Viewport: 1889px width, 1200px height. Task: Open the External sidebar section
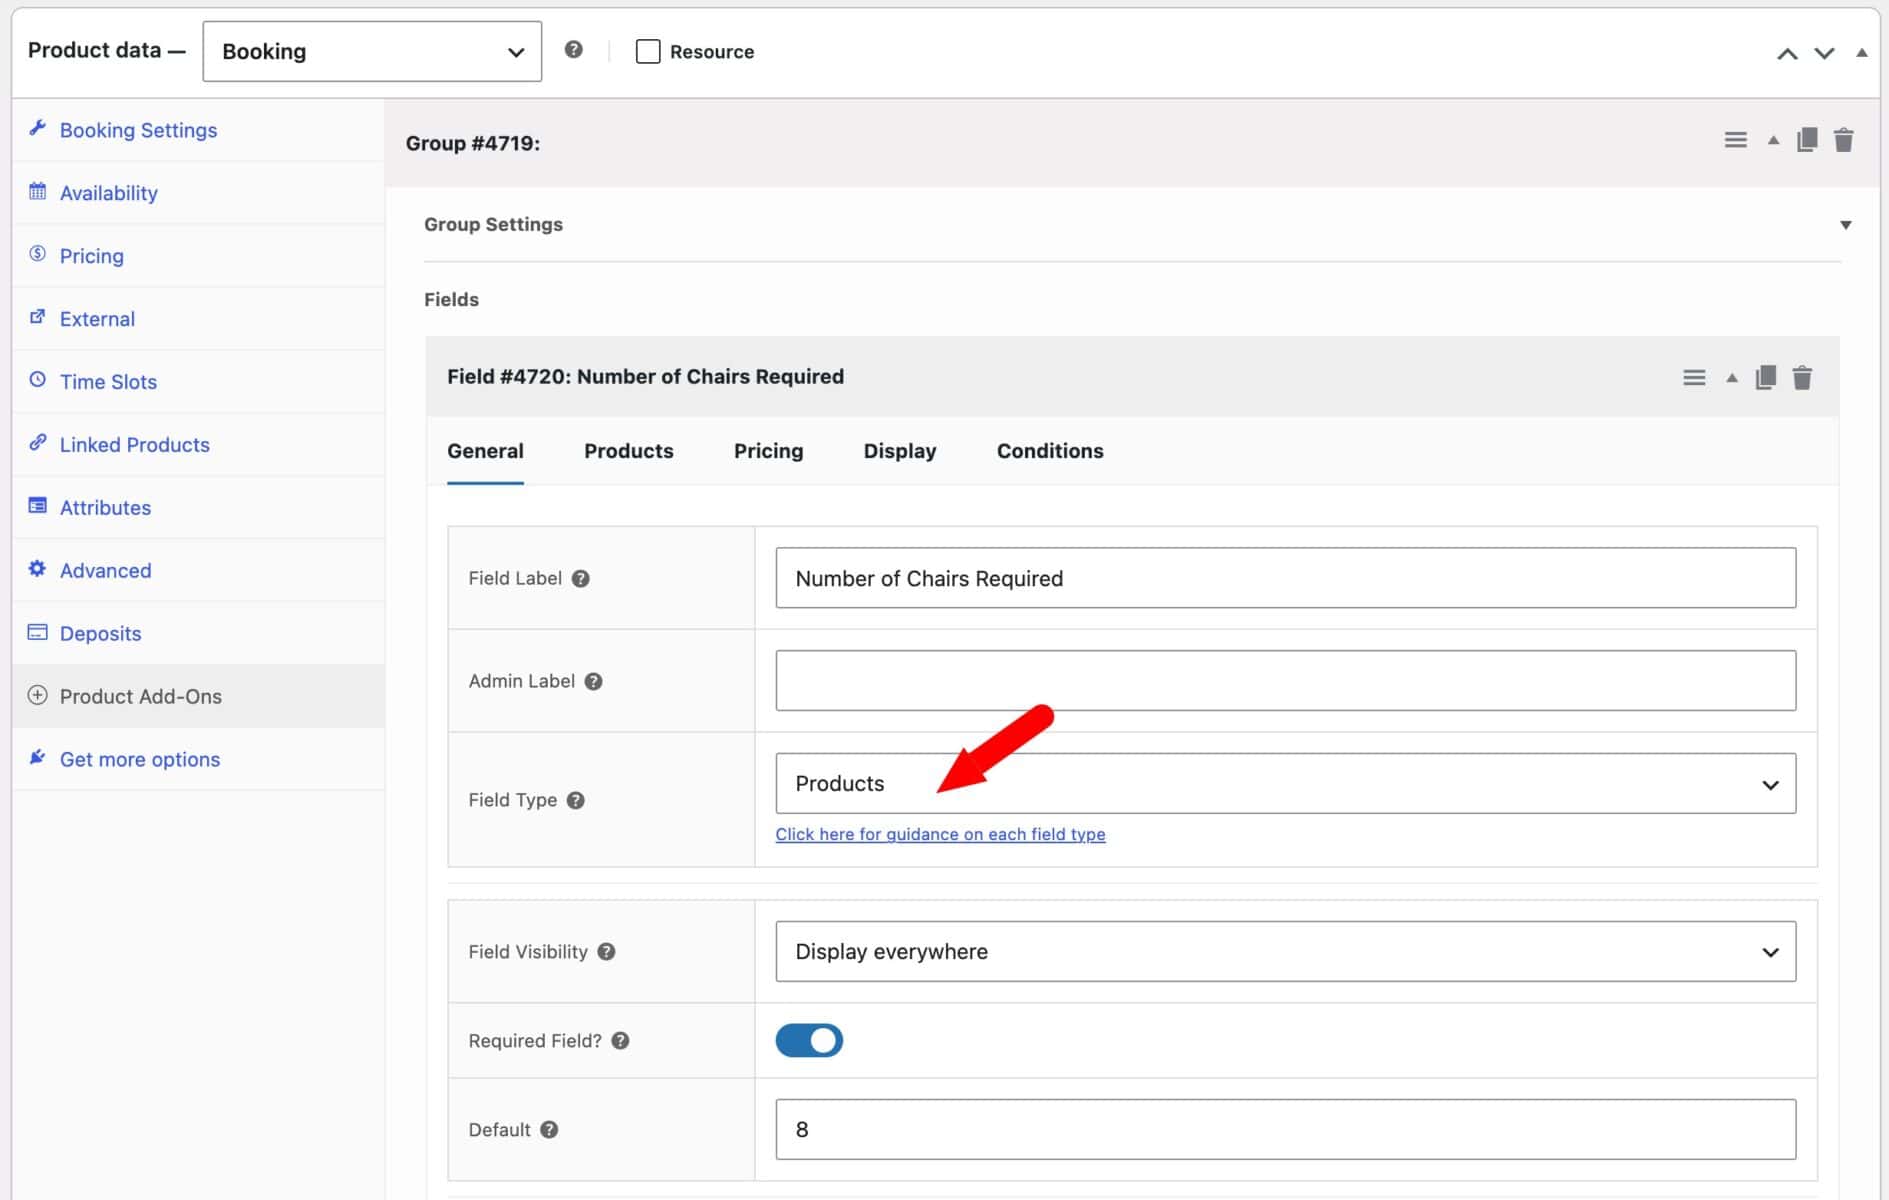(198, 319)
